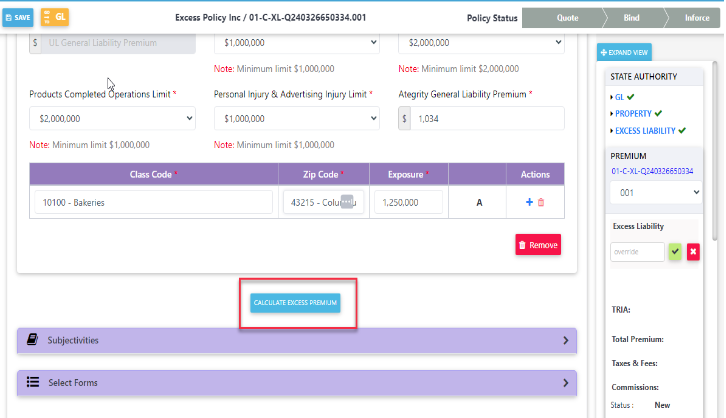The width and height of the screenshot is (726, 418).
Task: Click the Exposure field 1,250,000
Action: (408, 202)
